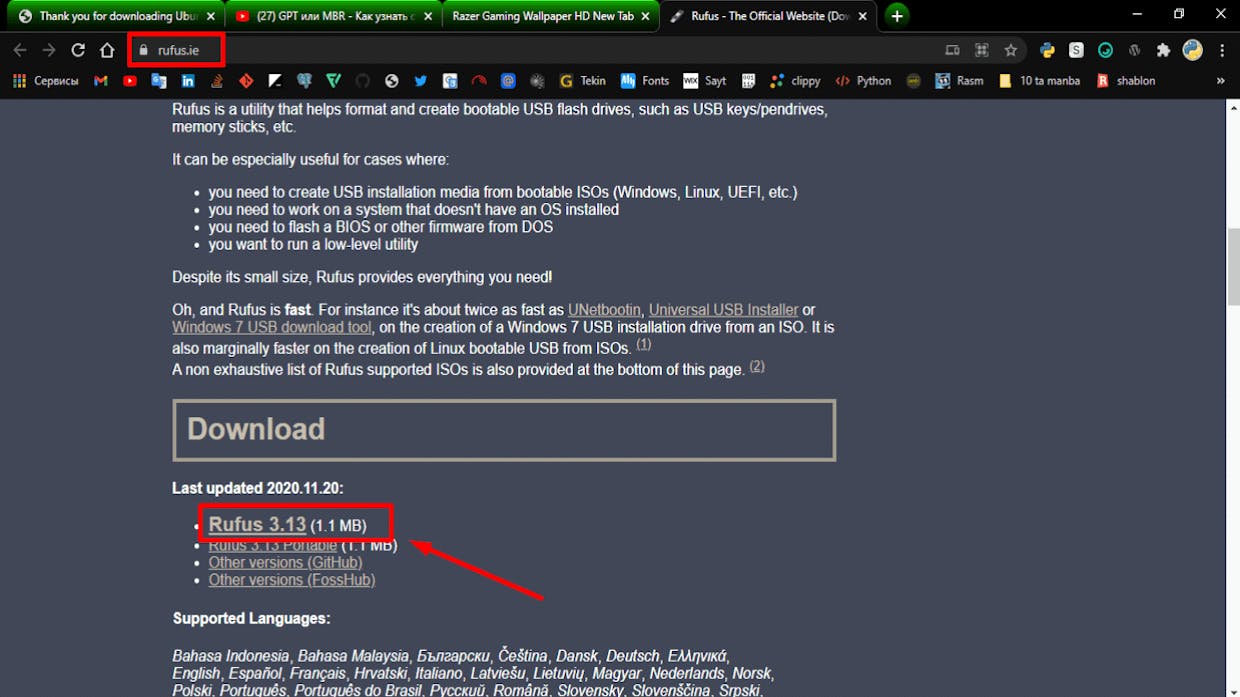Click the lock icon in the address bar
1240x697 pixels.
click(x=144, y=50)
